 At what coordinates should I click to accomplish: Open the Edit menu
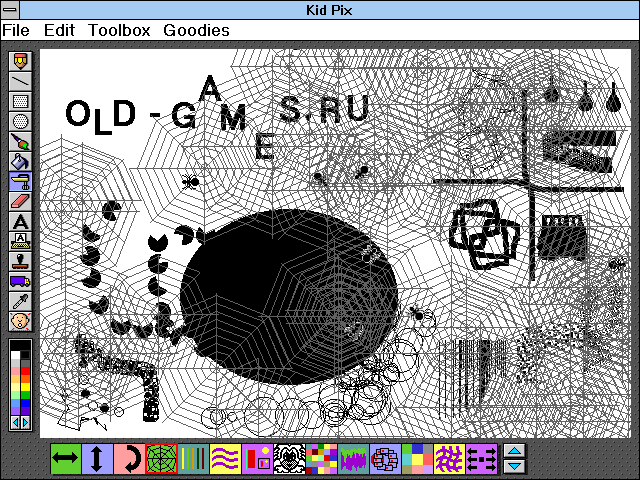pos(60,31)
